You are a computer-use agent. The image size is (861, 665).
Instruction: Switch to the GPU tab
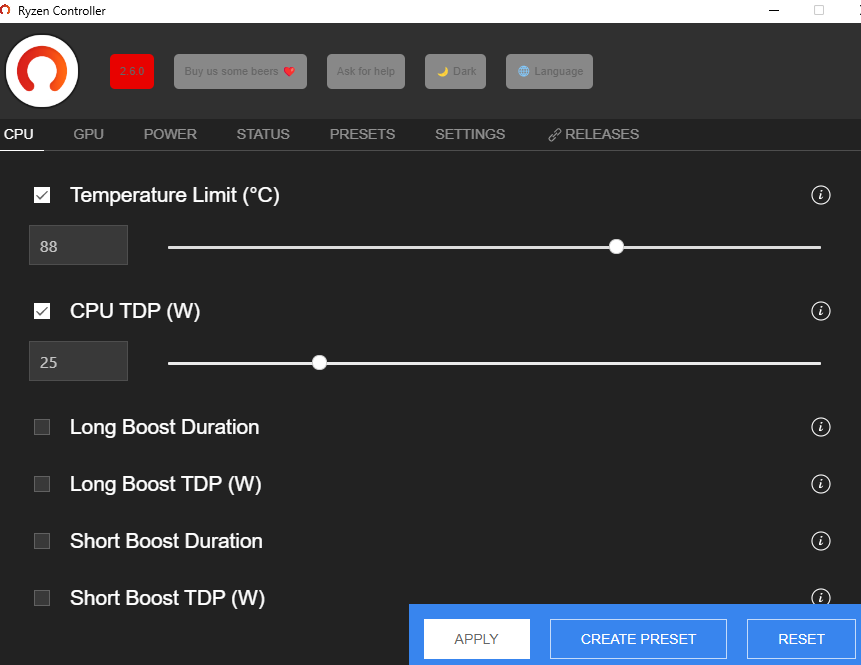[88, 135]
